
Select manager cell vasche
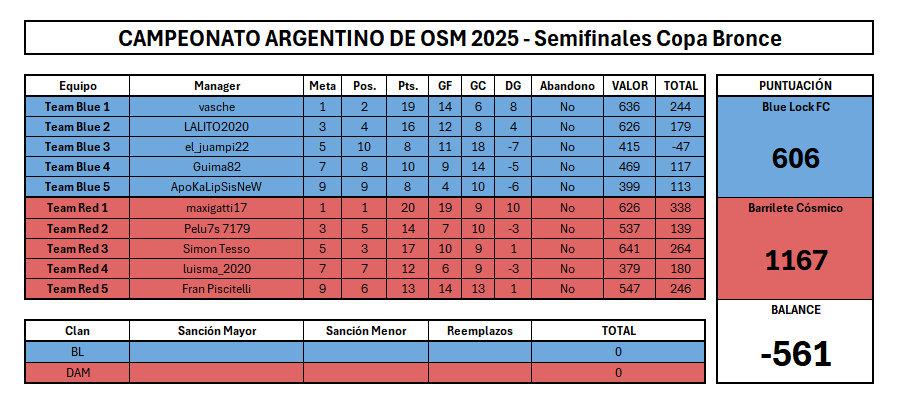(x=217, y=106)
